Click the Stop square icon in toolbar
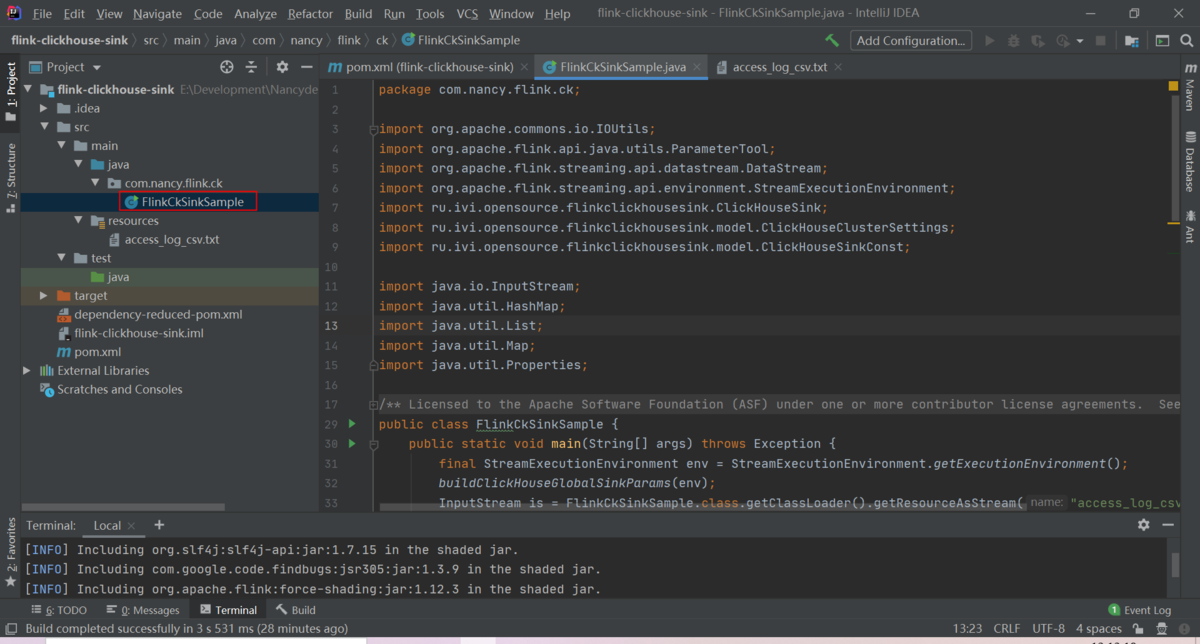Image resolution: width=1200 pixels, height=644 pixels. 1101,41
